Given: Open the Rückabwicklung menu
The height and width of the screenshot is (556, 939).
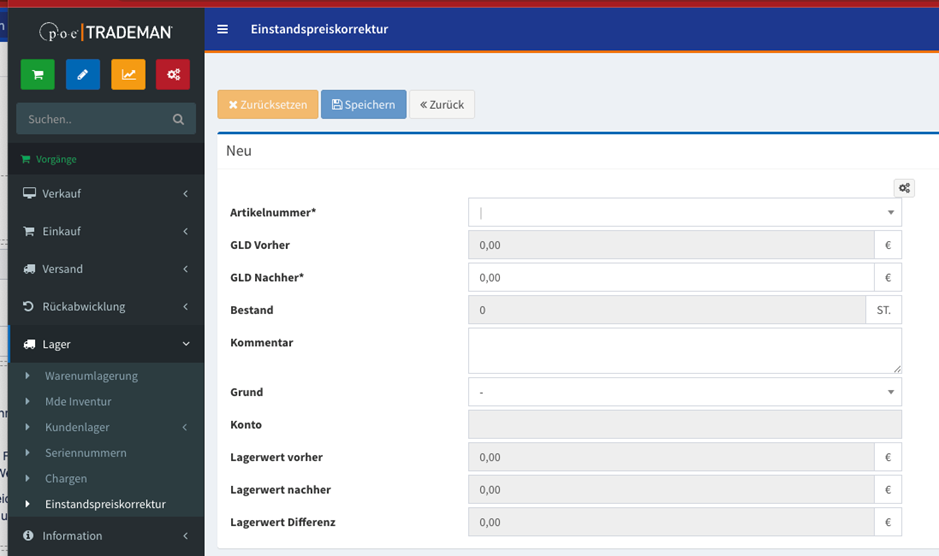Looking at the screenshot, I should (106, 307).
